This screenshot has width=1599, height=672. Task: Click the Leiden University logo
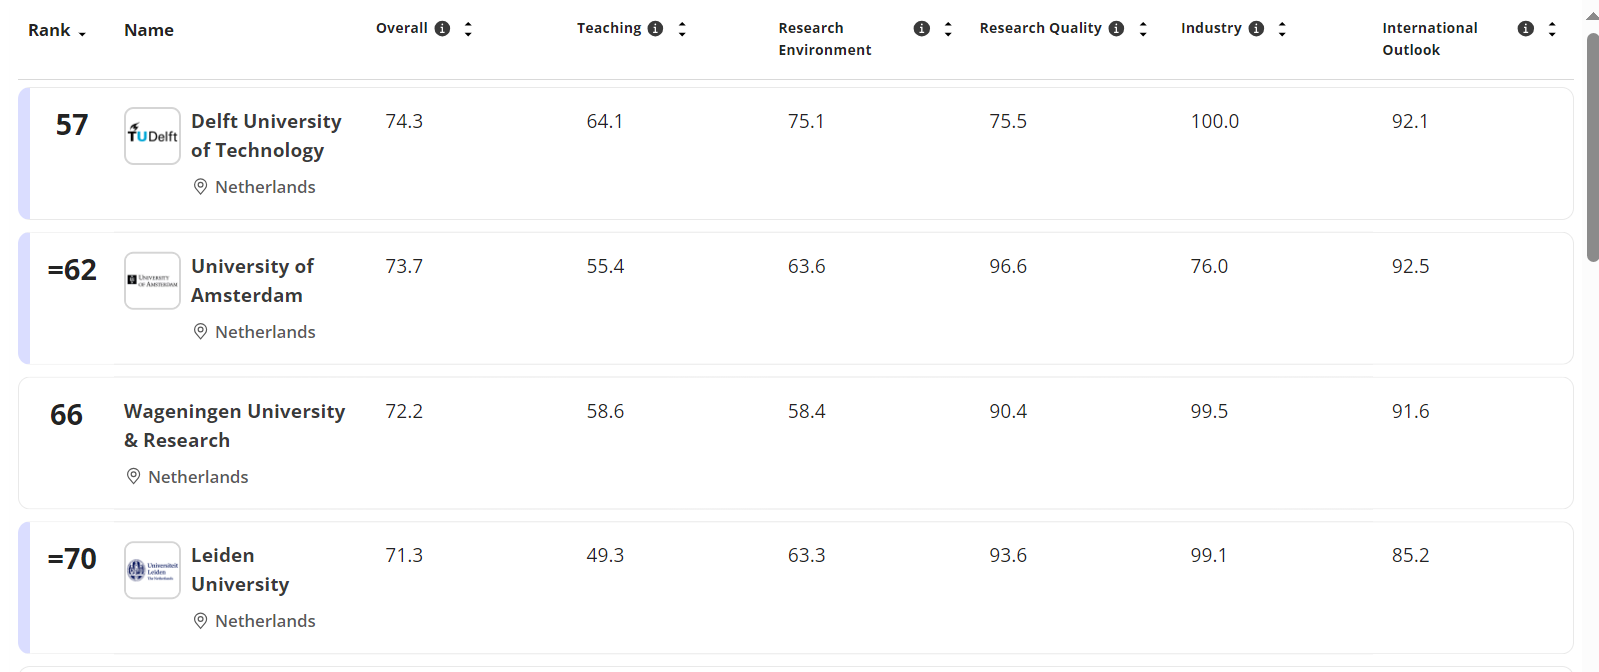pos(152,570)
